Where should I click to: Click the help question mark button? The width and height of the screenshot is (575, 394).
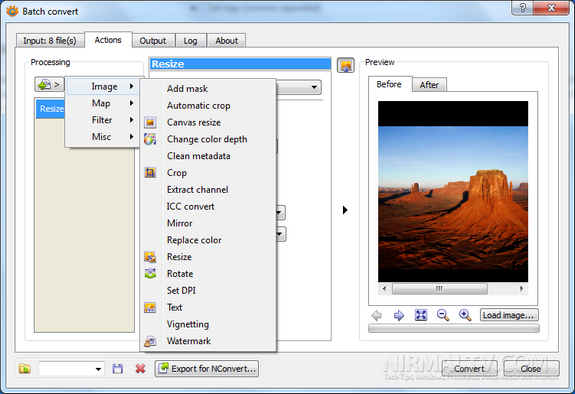[x=523, y=8]
